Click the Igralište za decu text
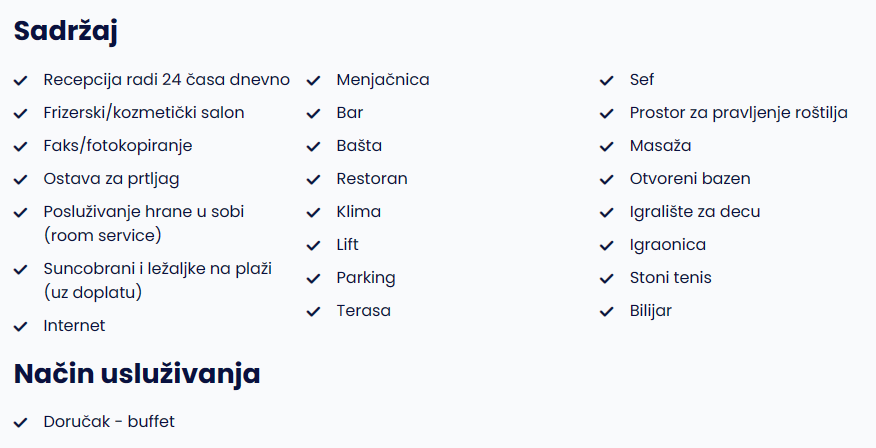Viewport: 876px width, 448px height. [x=694, y=212]
